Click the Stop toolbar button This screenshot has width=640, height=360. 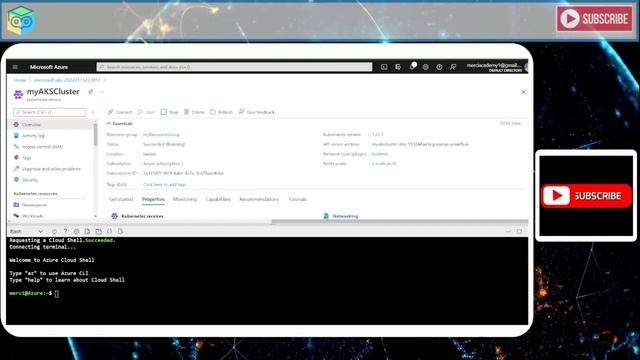click(x=169, y=112)
